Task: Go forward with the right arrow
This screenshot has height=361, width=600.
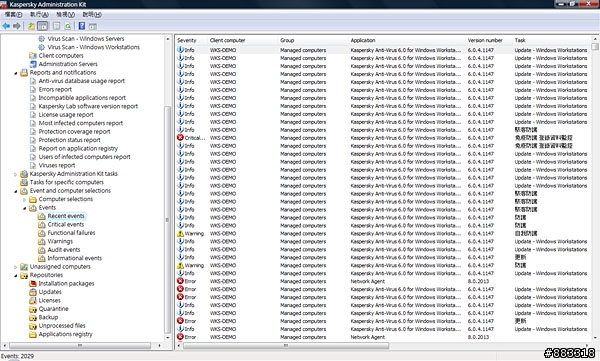Action: 16,26
